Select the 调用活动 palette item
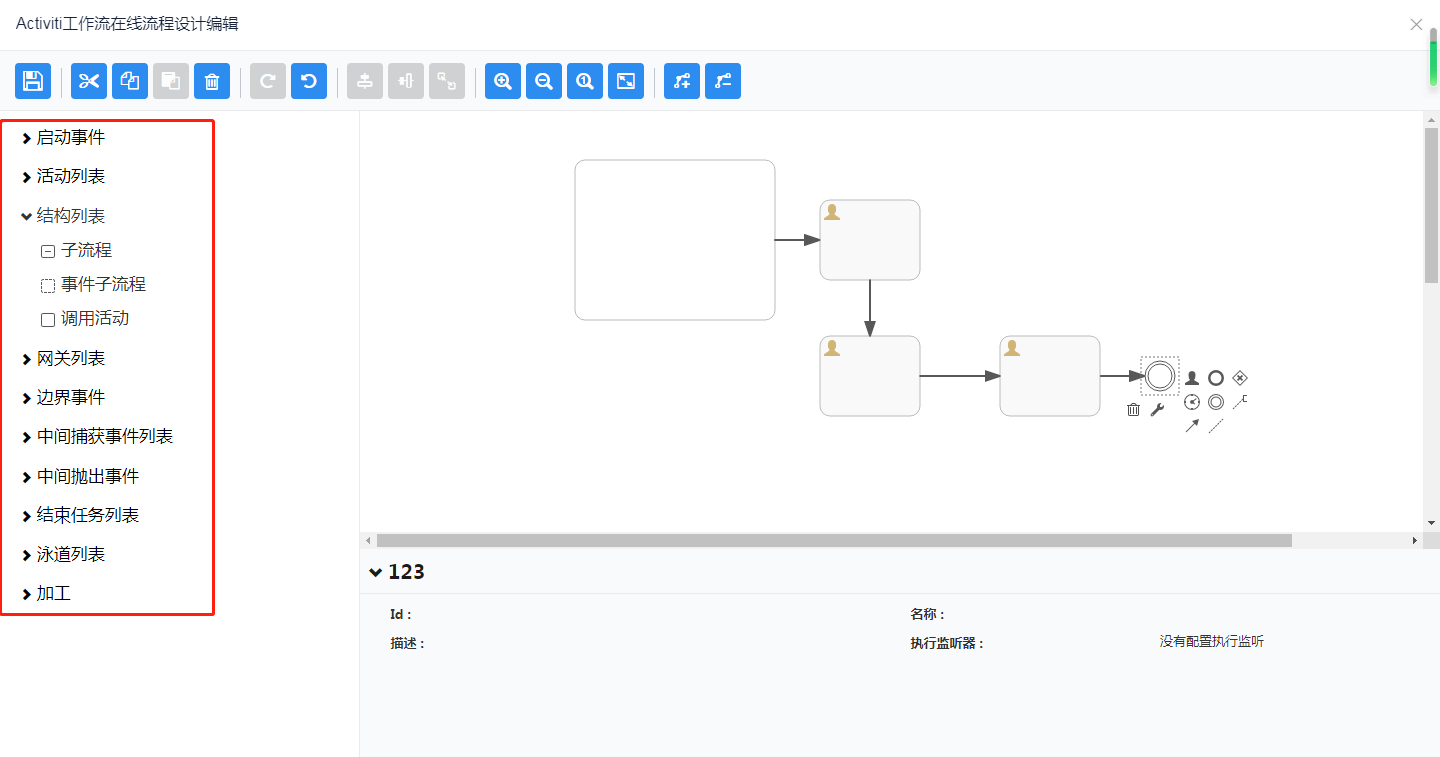This screenshot has width=1440, height=757. [94, 319]
